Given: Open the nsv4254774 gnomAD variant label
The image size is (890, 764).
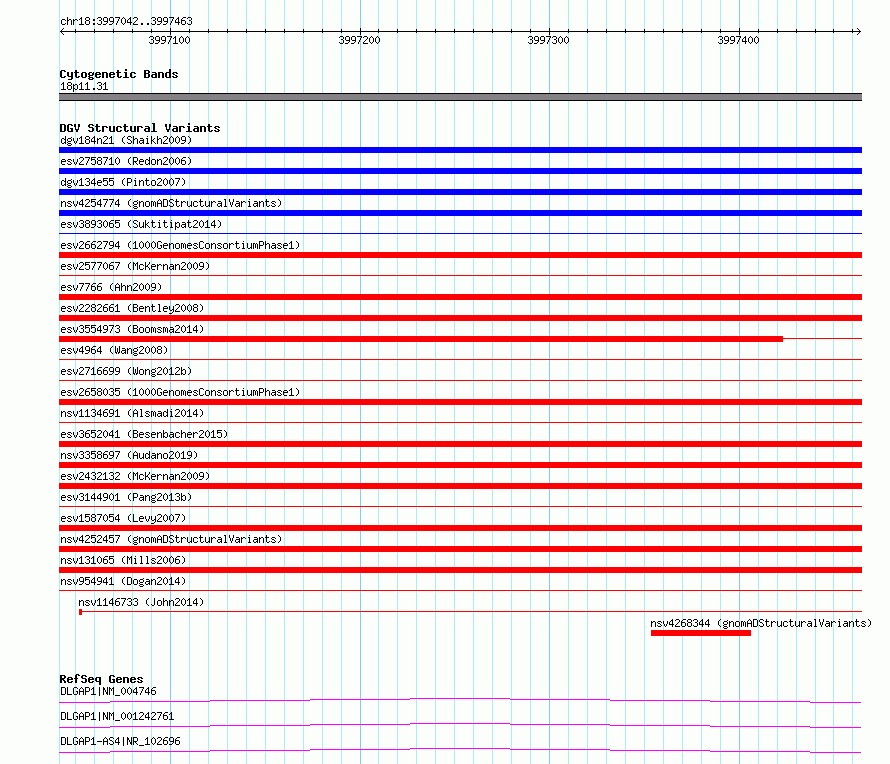Looking at the screenshot, I should 171,203.
